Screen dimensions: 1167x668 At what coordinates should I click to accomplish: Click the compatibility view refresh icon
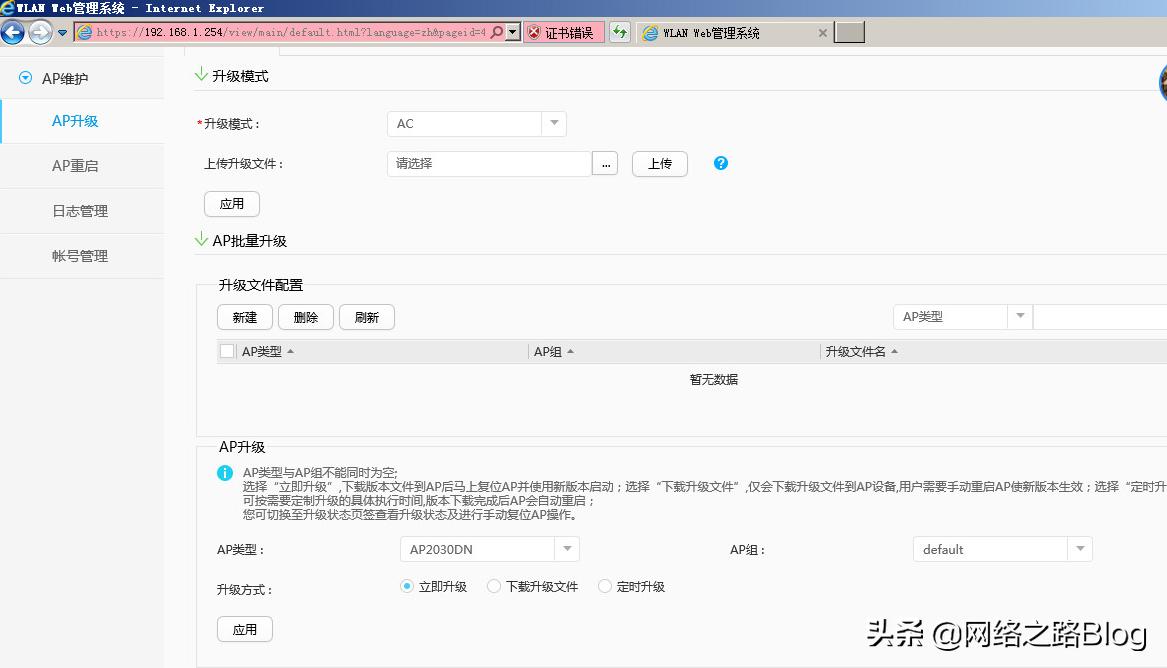coord(619,32)
